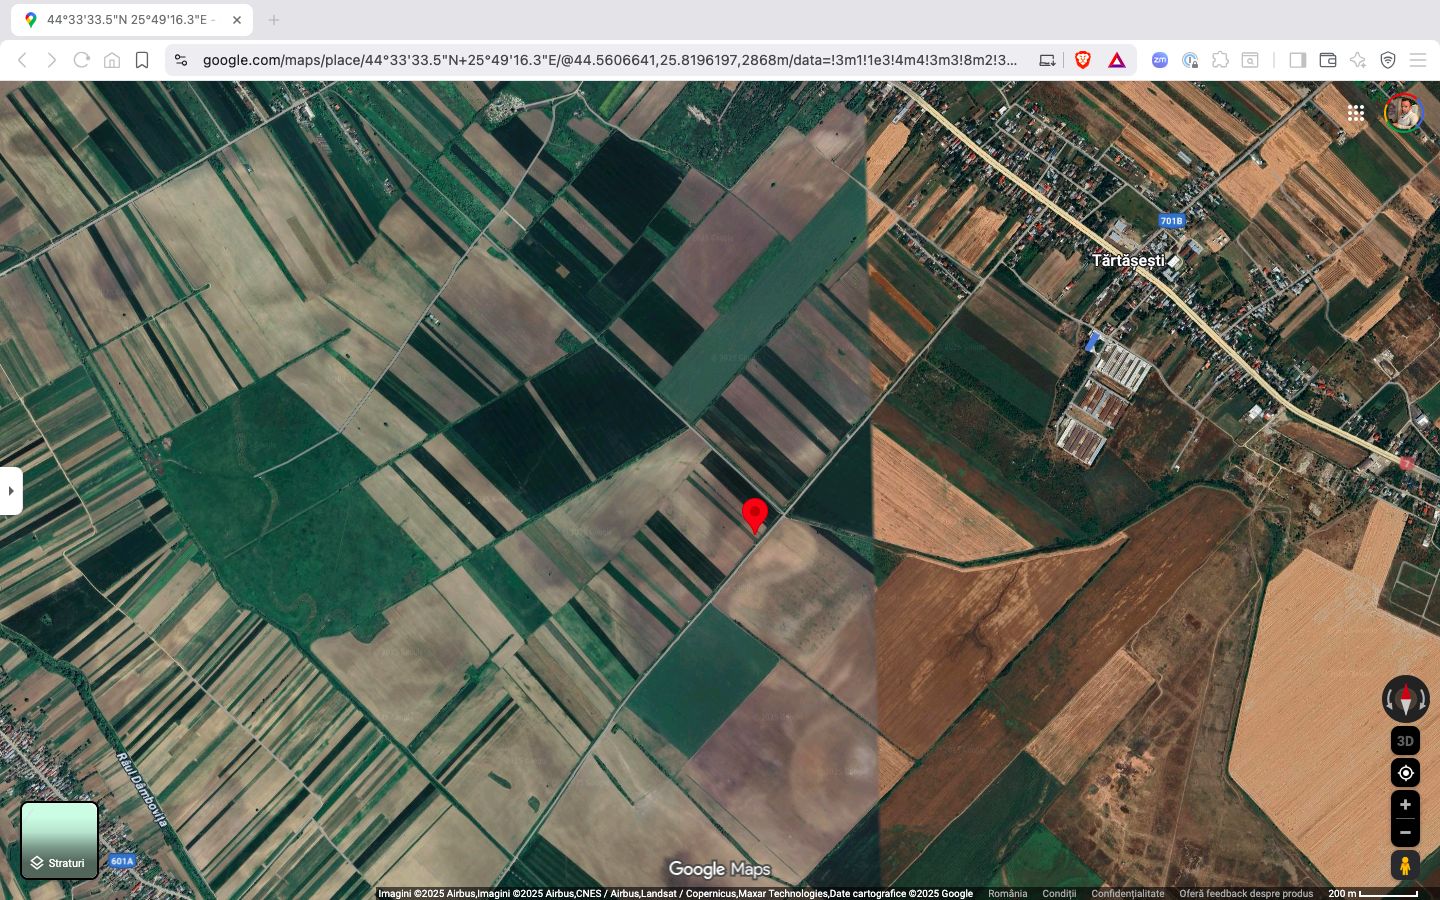The width and height of the screenshot is (1440, 900).
Task: Click Oferă feedback despre produs link
Action: tap(1246, 894)
